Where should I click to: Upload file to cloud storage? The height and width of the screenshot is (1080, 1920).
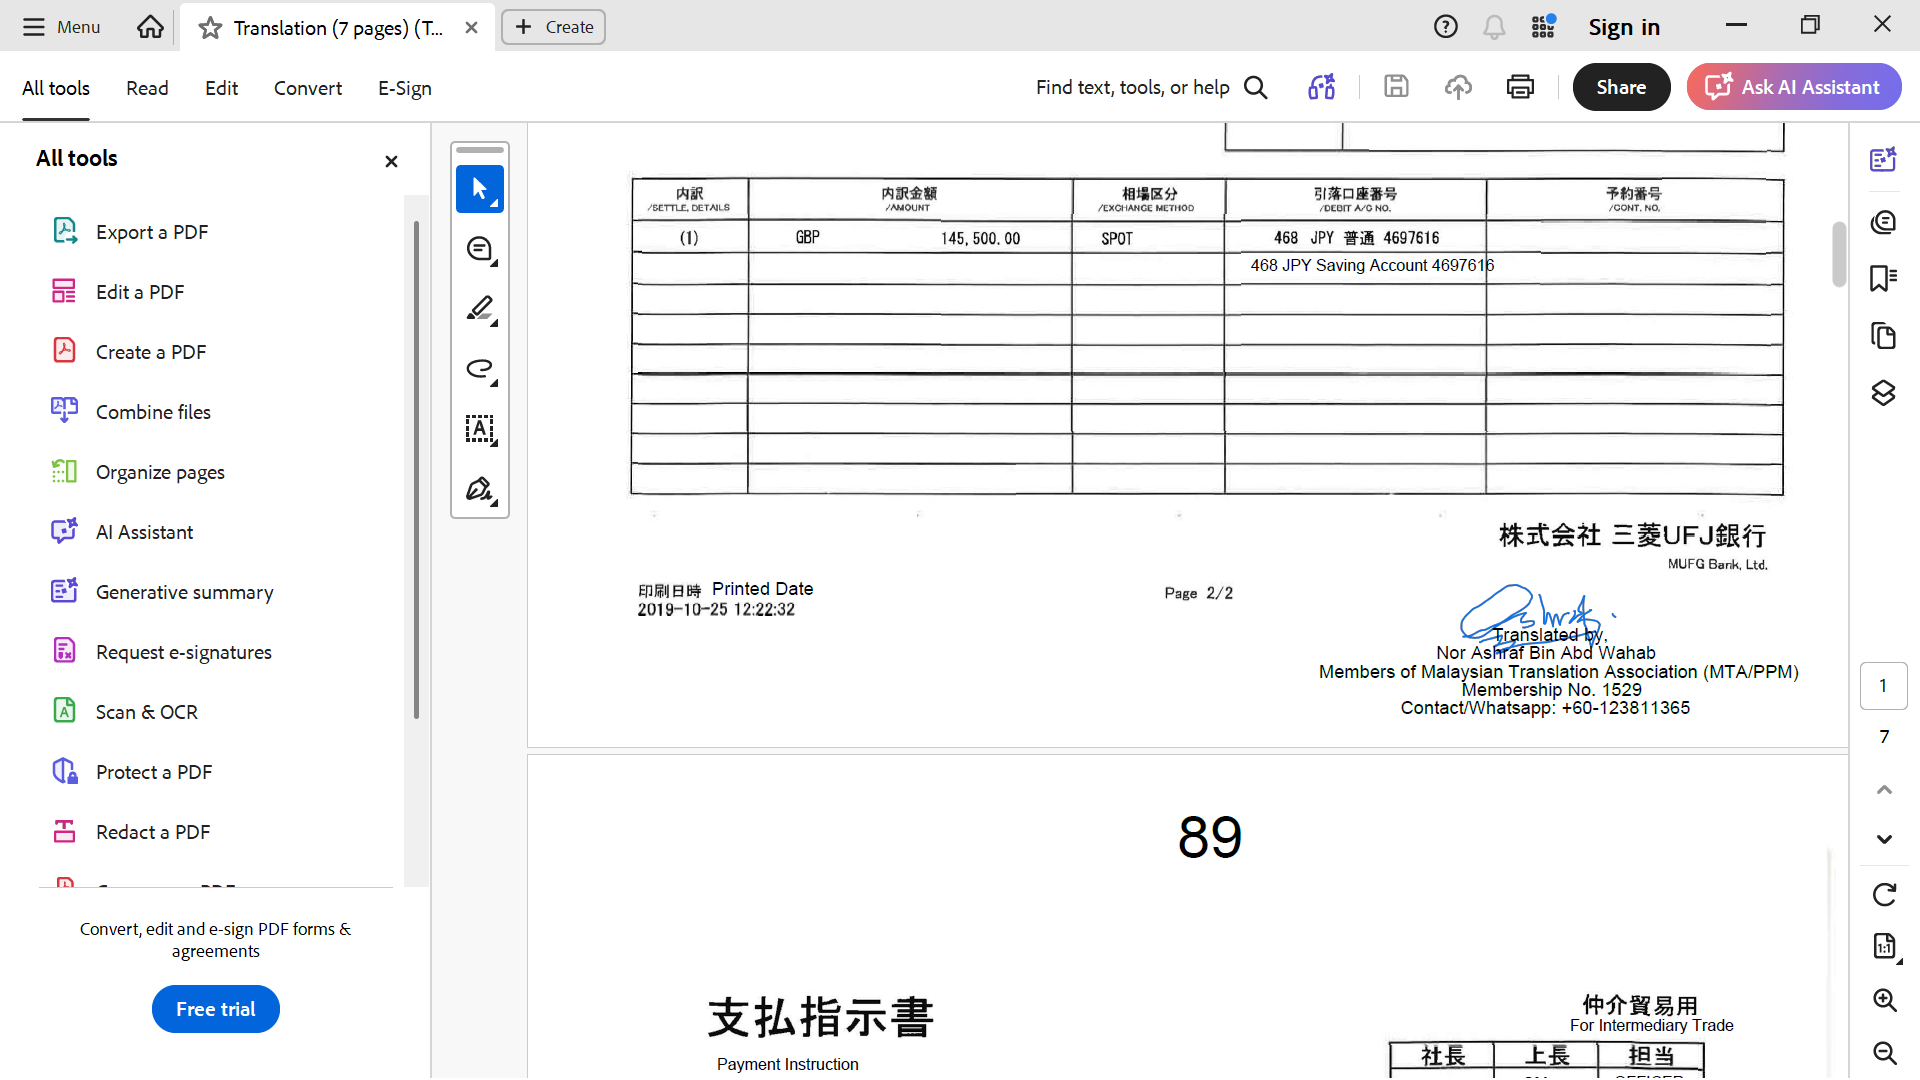click(1458, 87)
